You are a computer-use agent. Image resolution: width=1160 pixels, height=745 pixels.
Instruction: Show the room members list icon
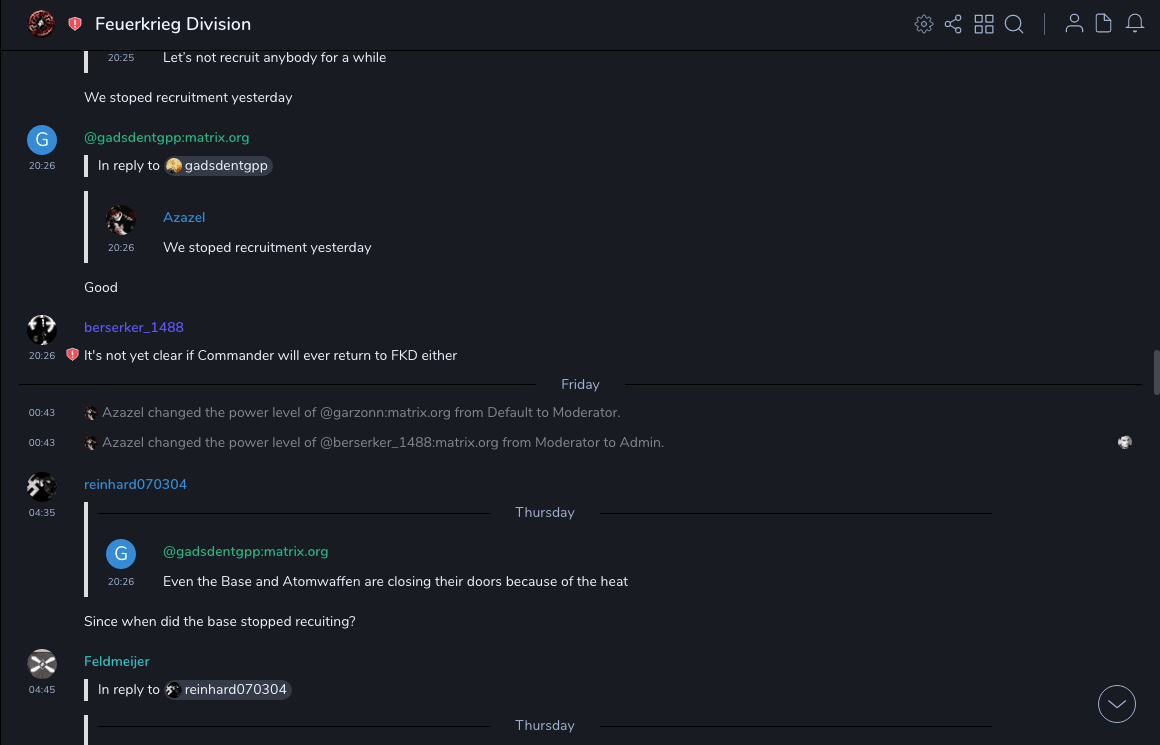pos(1074,24)
